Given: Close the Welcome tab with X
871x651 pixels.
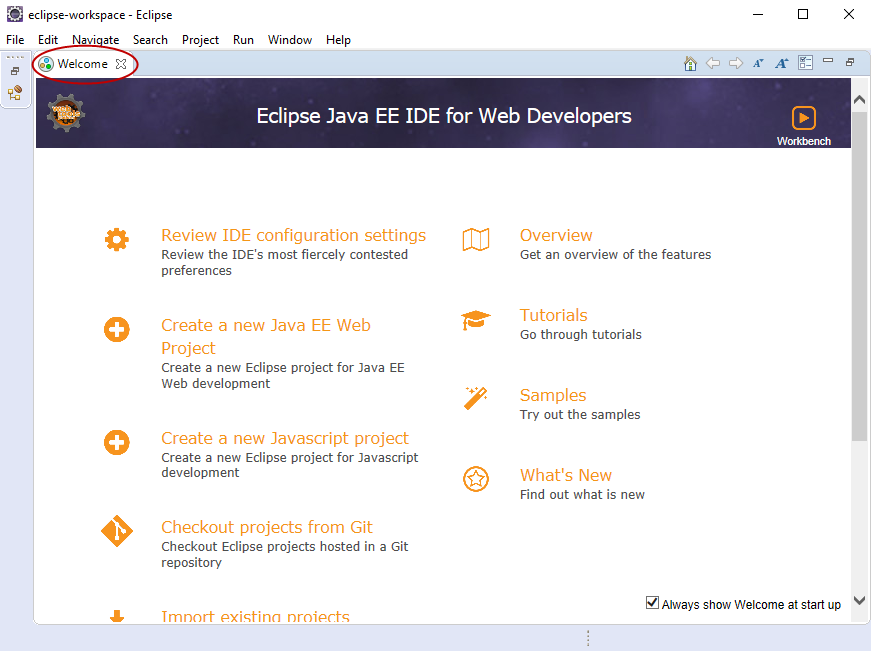Looking at the screenshot, I should point(121,64).
